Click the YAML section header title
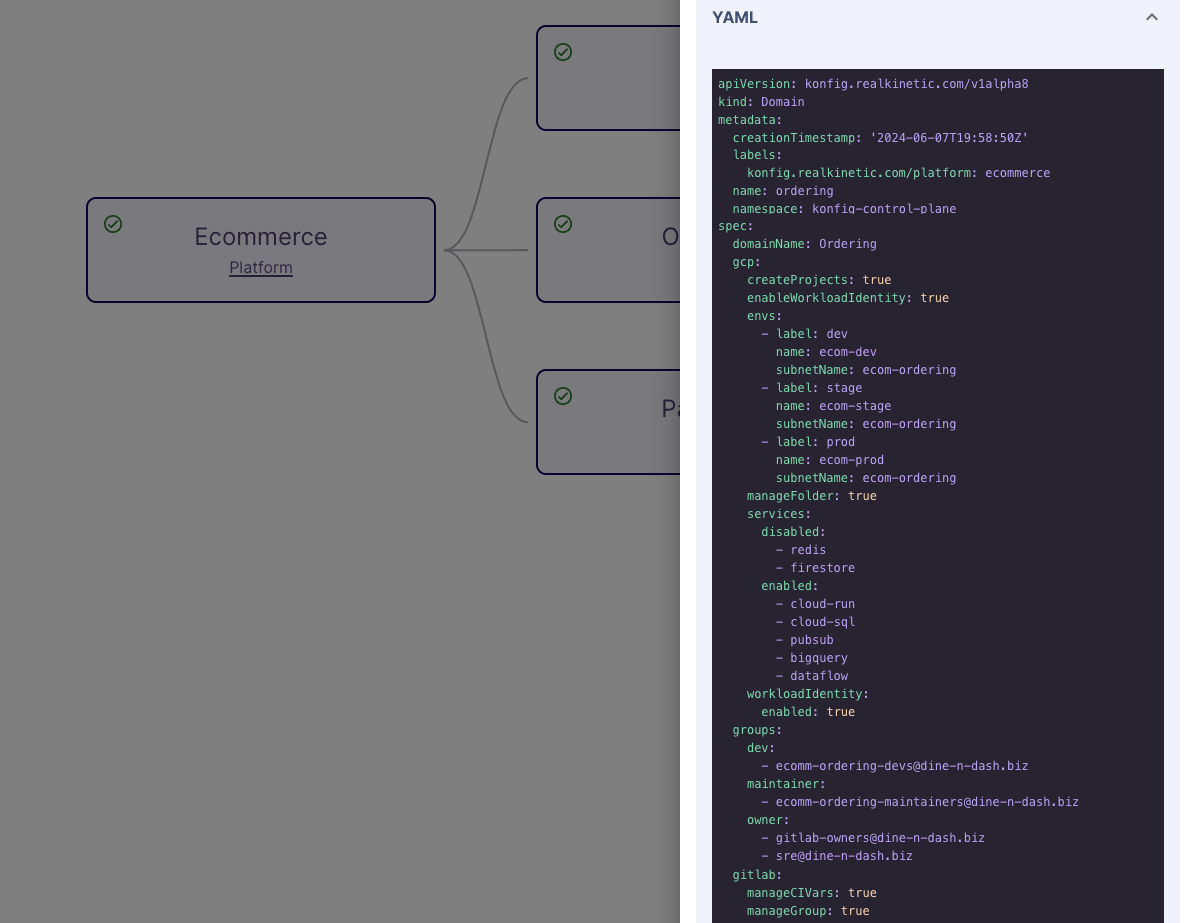The width and height of the screenshot is (1194, 923). [735, 17]
